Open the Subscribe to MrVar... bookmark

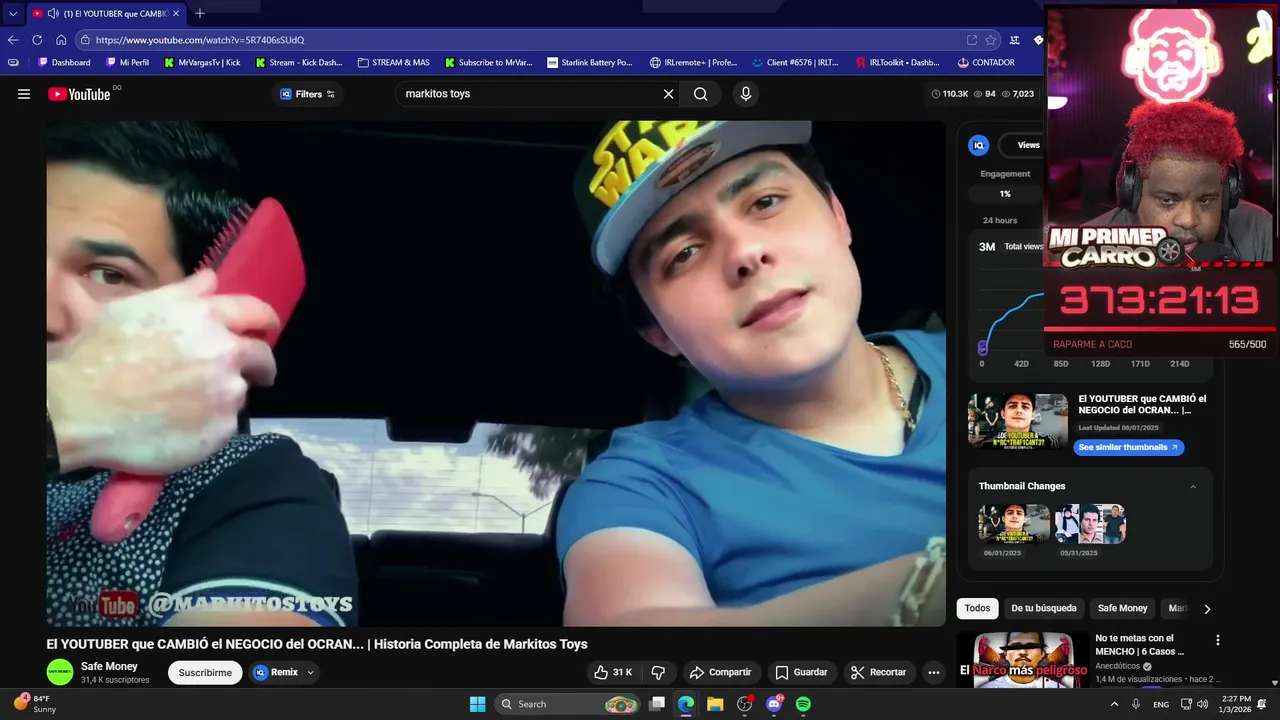point(489,62)
